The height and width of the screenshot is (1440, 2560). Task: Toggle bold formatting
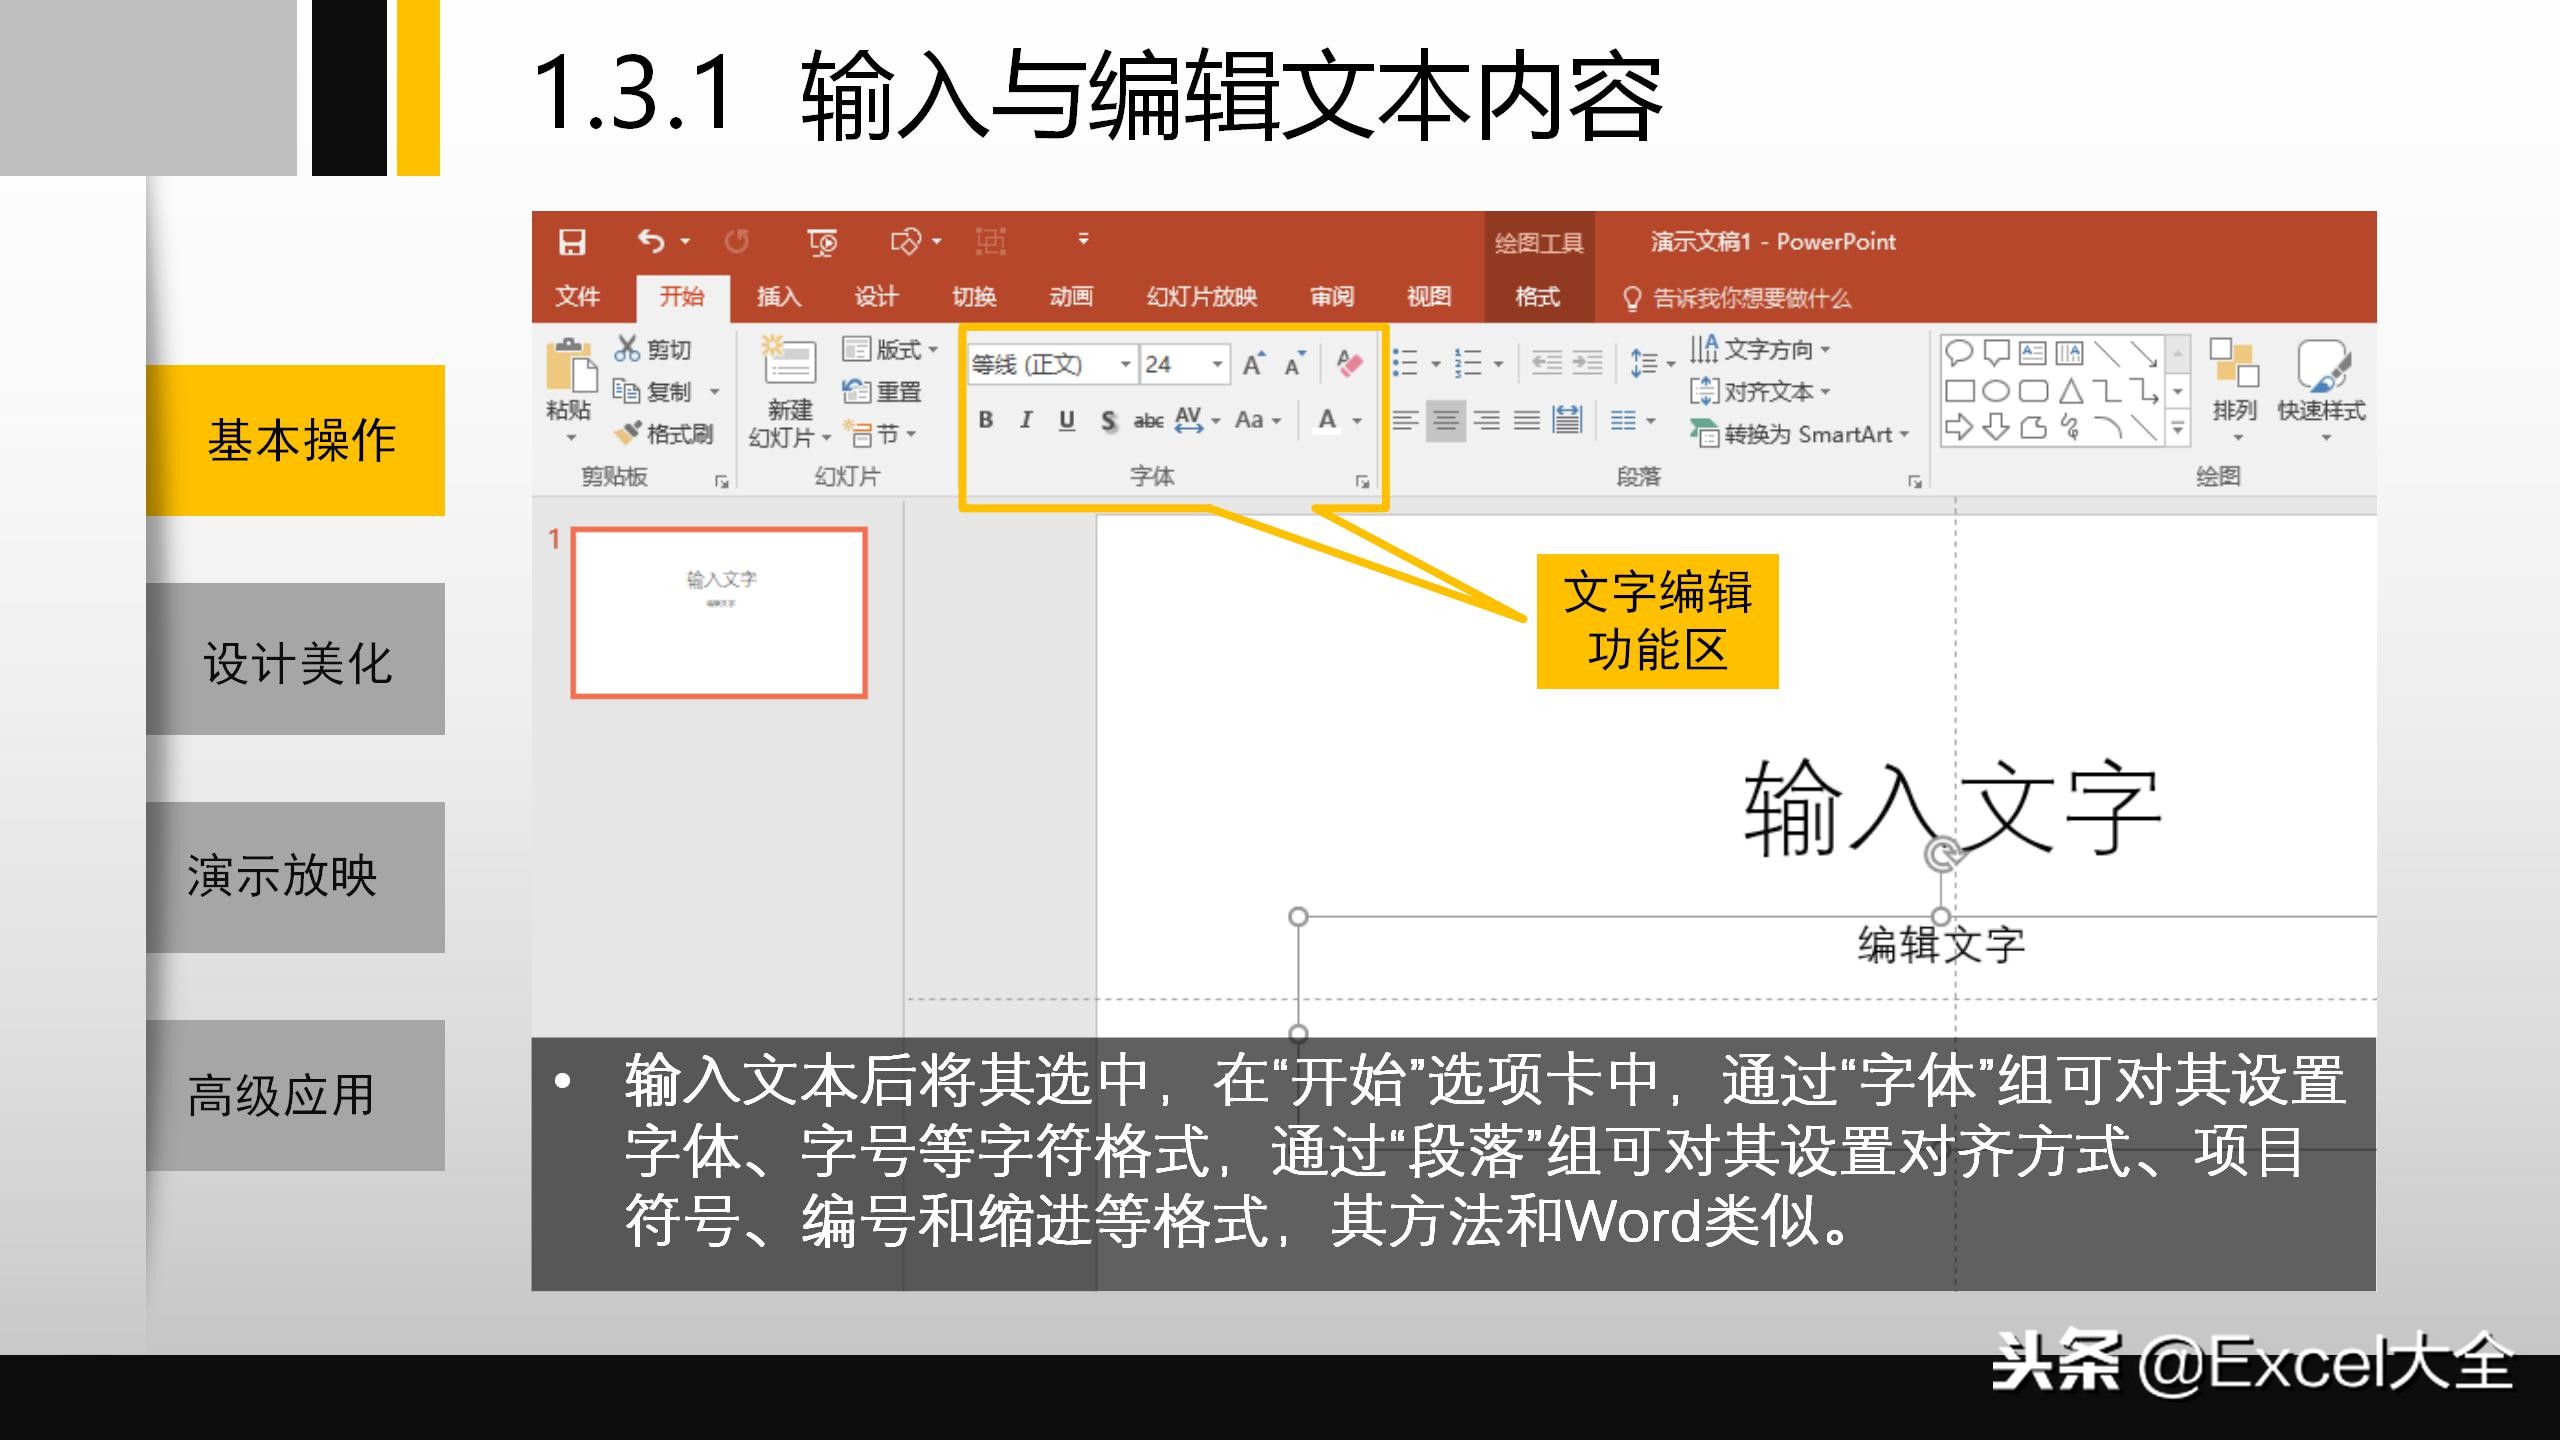(x=987, y=420)
